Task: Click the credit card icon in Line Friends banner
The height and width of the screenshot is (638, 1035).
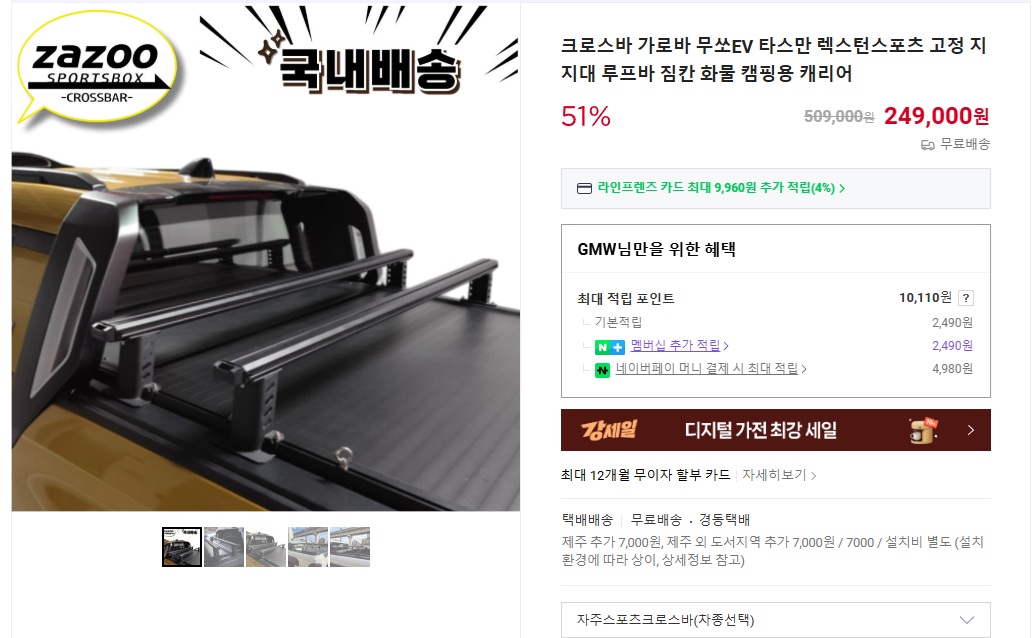Action: click(584, 189)
